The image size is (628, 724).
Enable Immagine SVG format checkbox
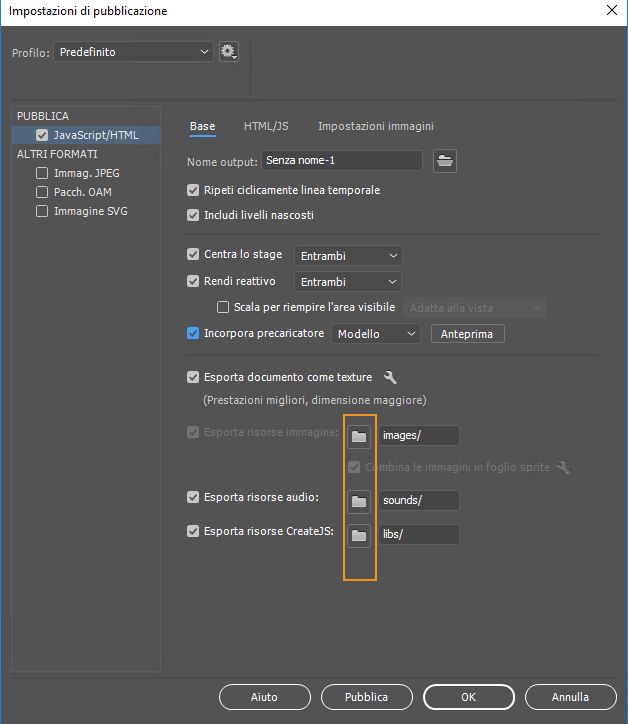(42, 211)
